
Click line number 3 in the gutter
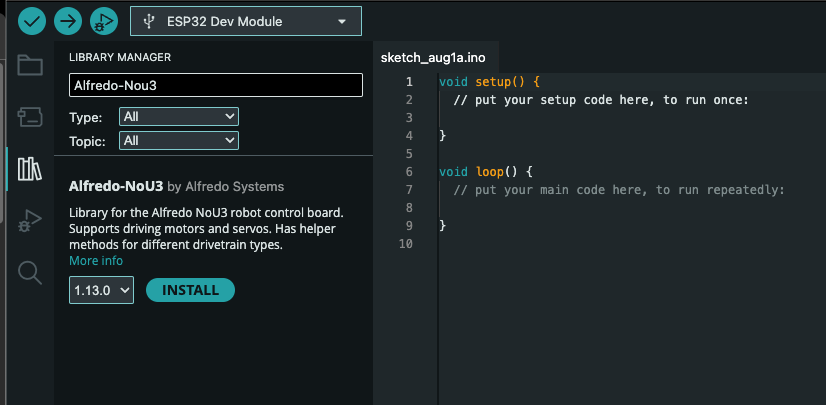click(409, 118)
